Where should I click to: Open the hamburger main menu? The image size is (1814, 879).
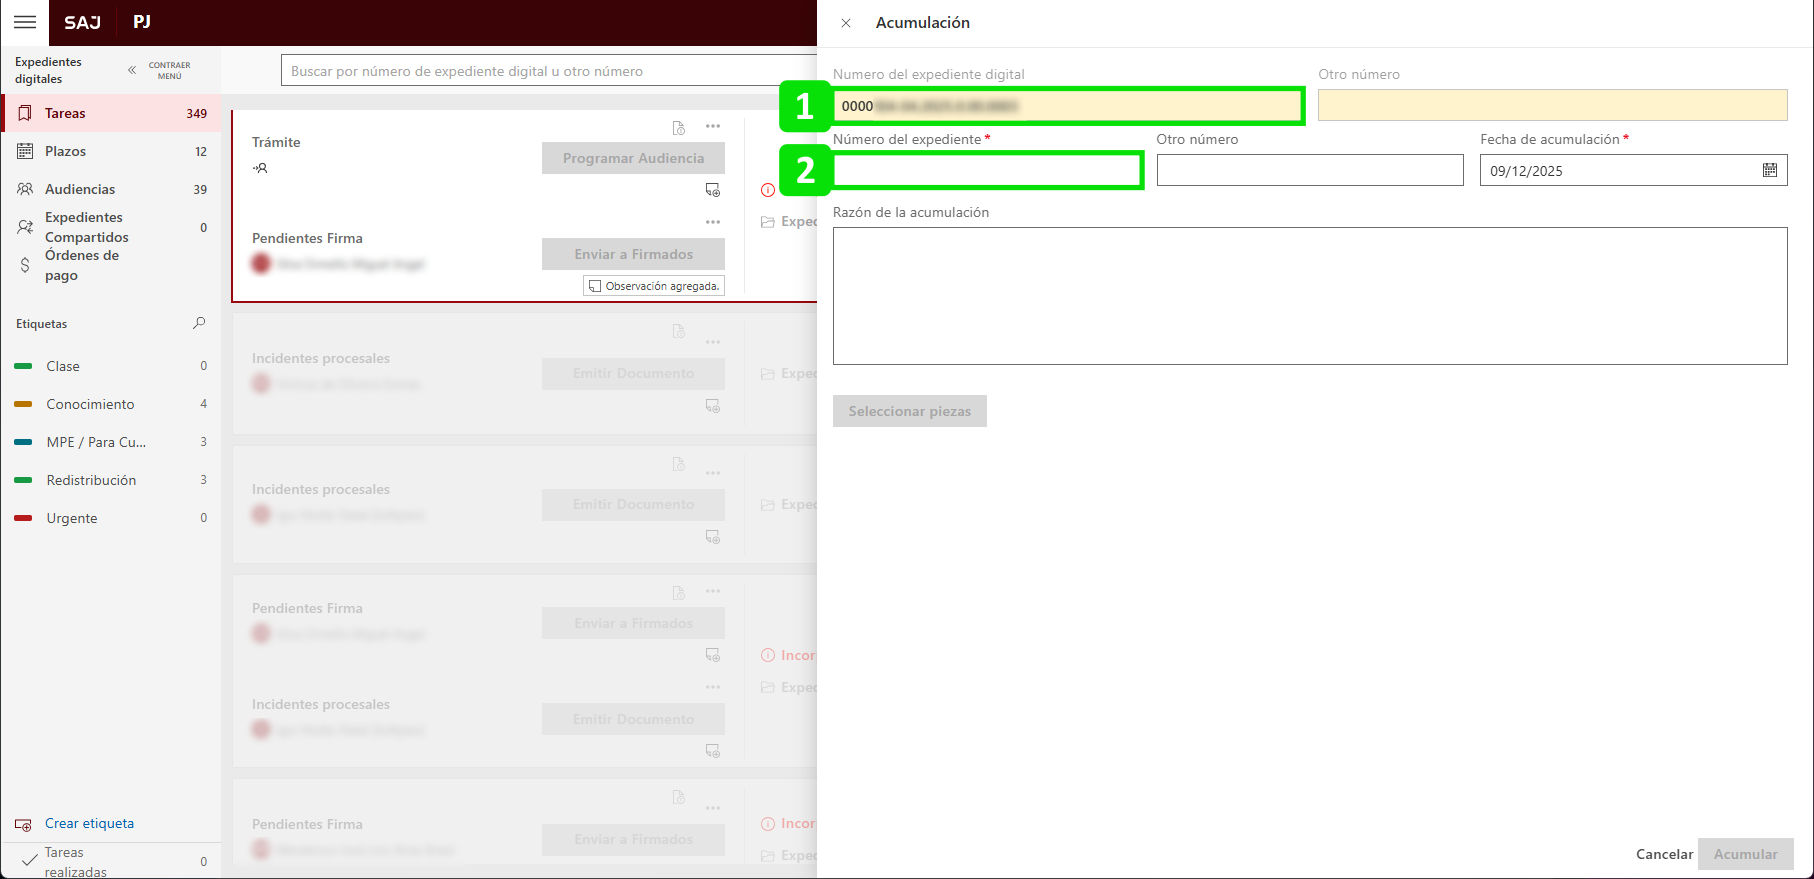25,22
